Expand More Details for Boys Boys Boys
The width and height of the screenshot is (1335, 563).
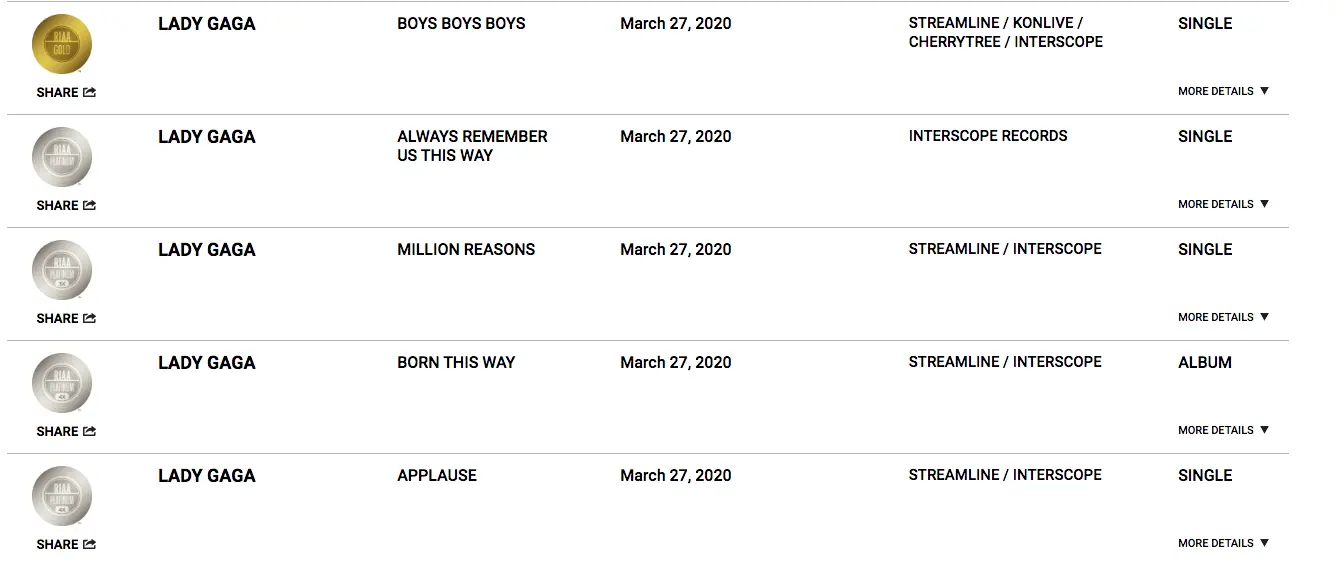pyautogui.click(x=1223, y=91)
